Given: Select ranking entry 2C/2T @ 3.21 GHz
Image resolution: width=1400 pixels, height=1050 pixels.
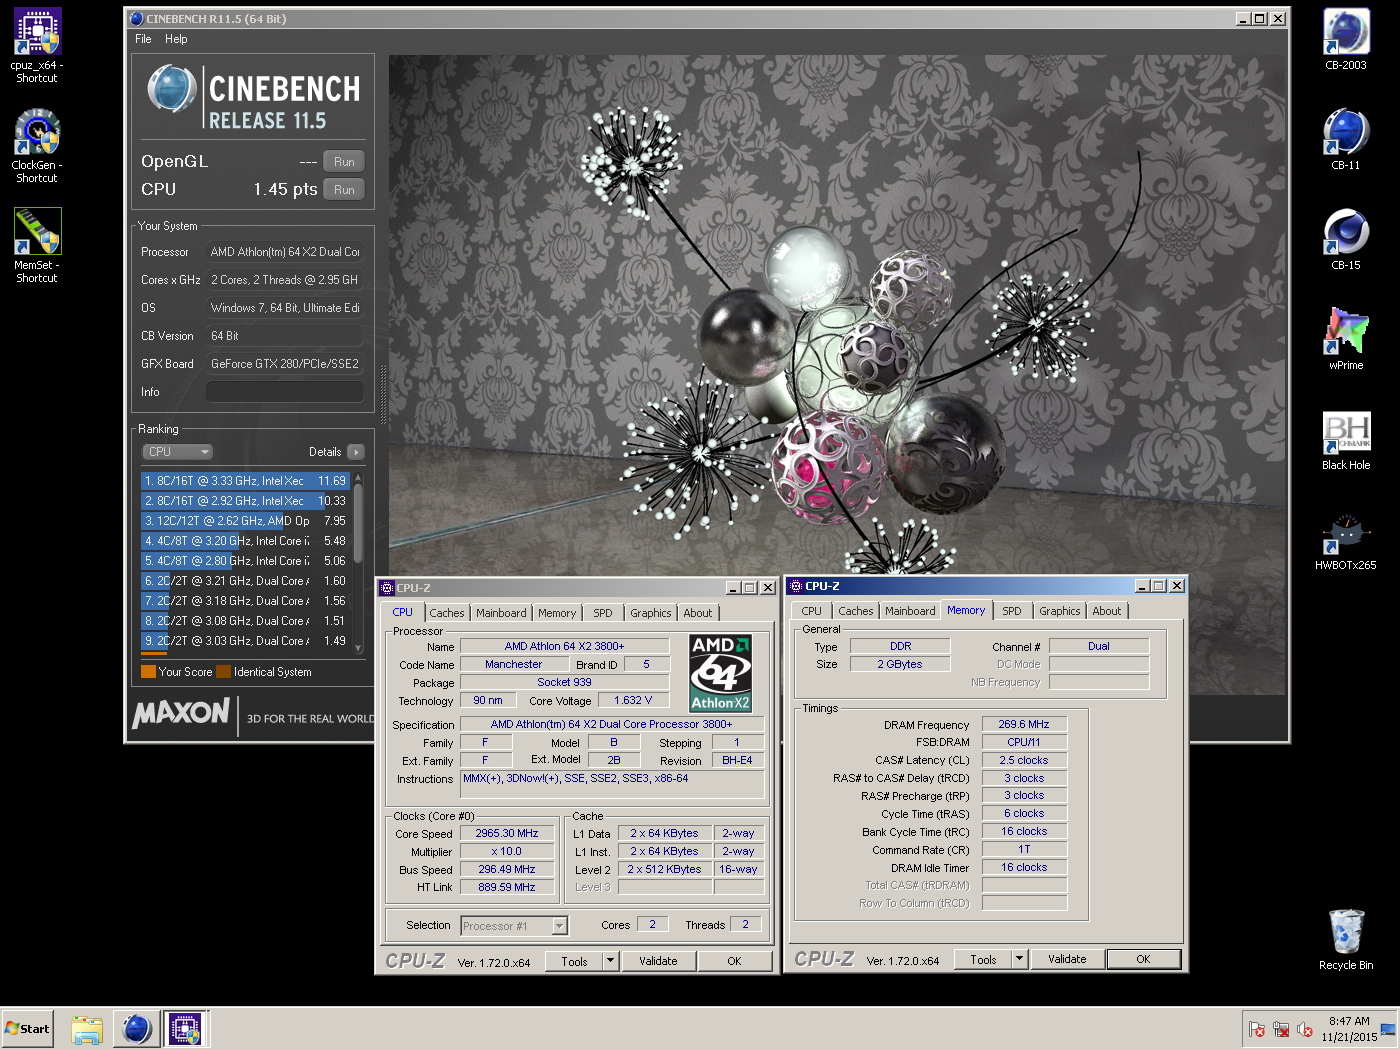Looking at the screenshot, I should coord(245,581).
